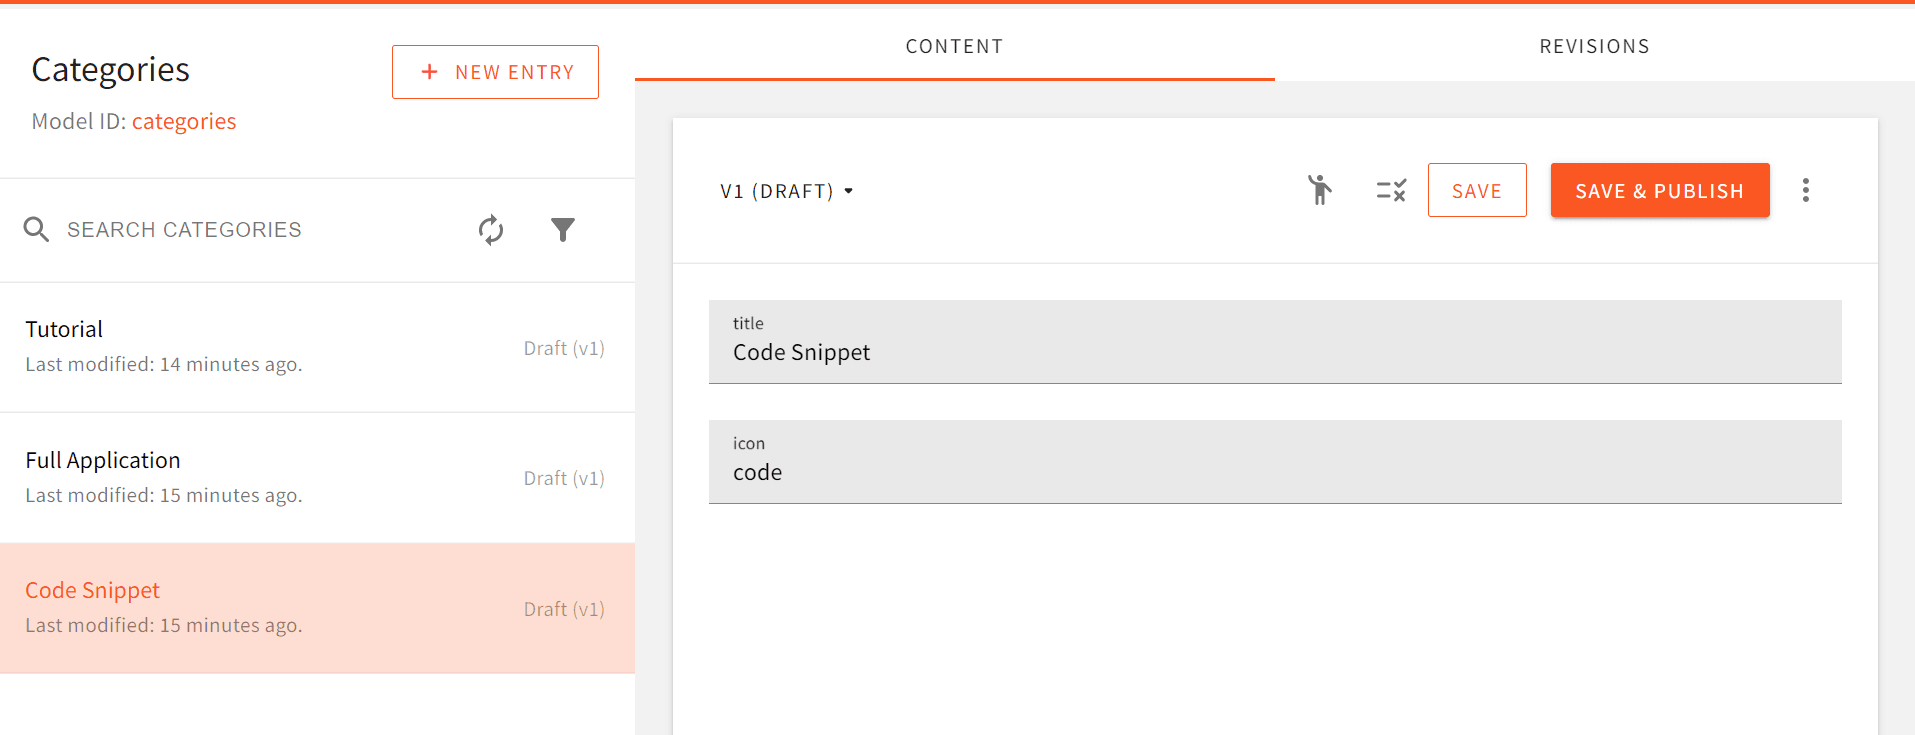The image size is (1915, 735).
Task: Click the plus icon on New Entry
Action: [x=430, y=71]
